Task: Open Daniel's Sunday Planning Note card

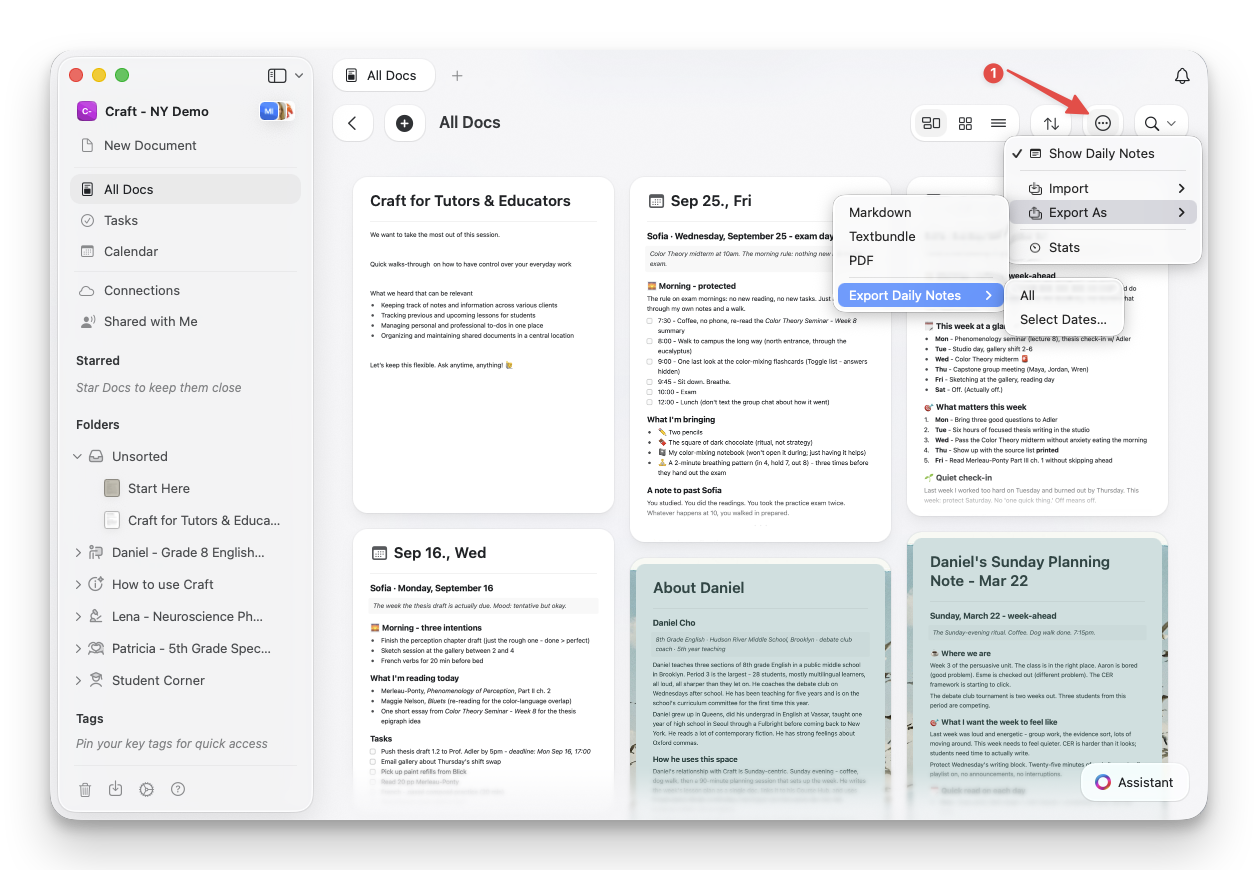Action: 1037,675
